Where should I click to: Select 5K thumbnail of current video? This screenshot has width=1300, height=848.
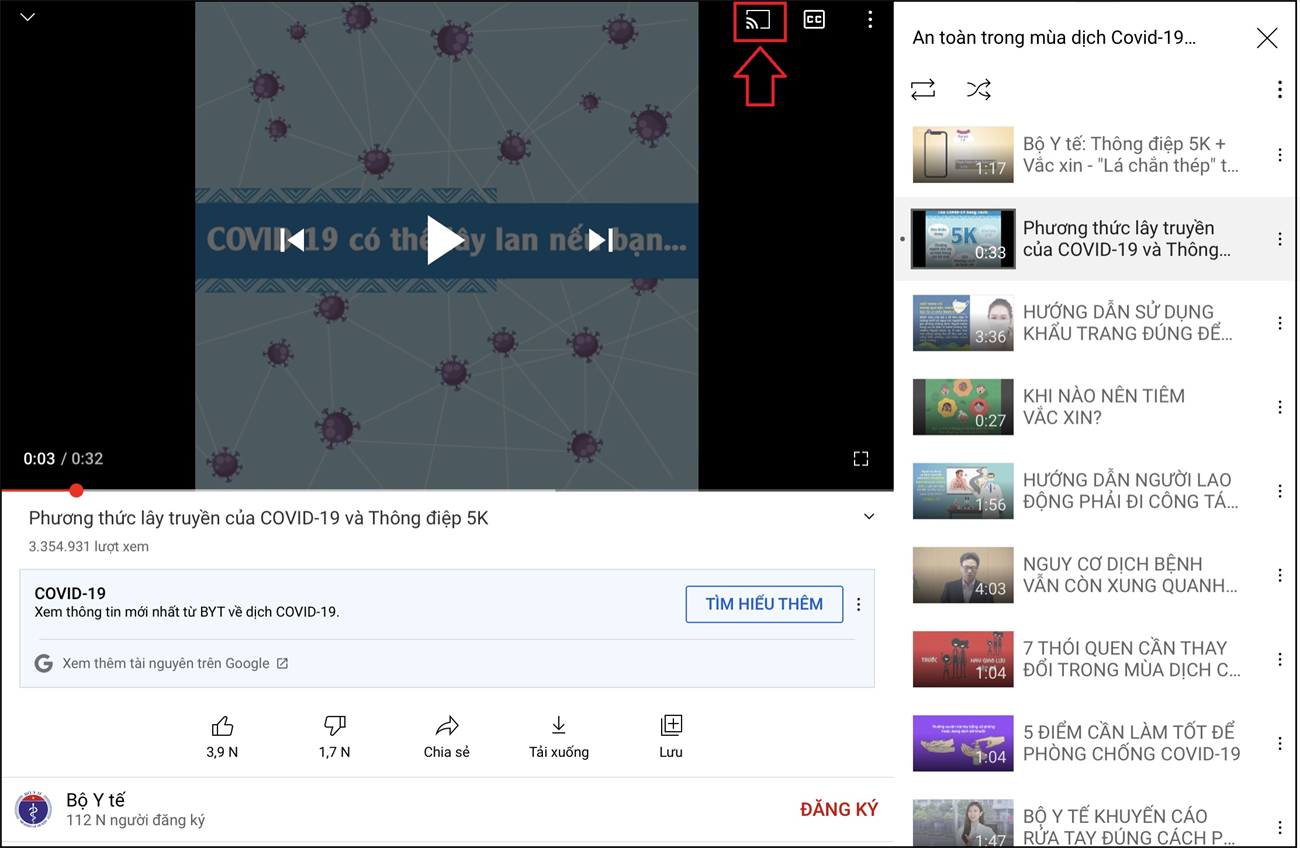(963, 239)
